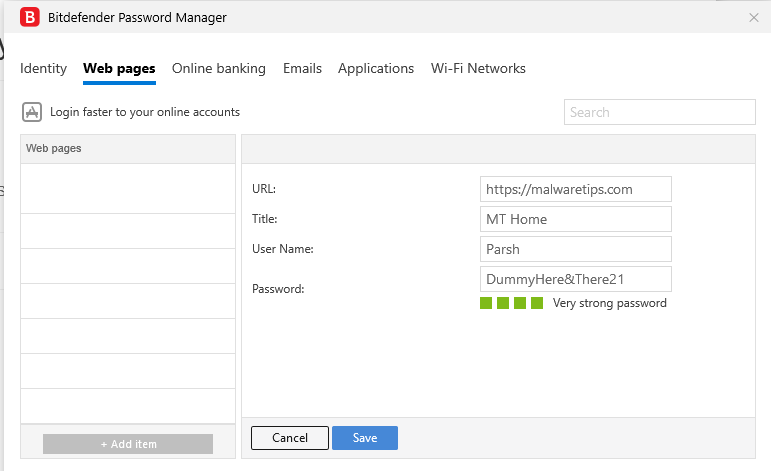Switch to the Online banking tab
Image resolution: width=771 pixels, height=471 pixels.
point(219,69)
